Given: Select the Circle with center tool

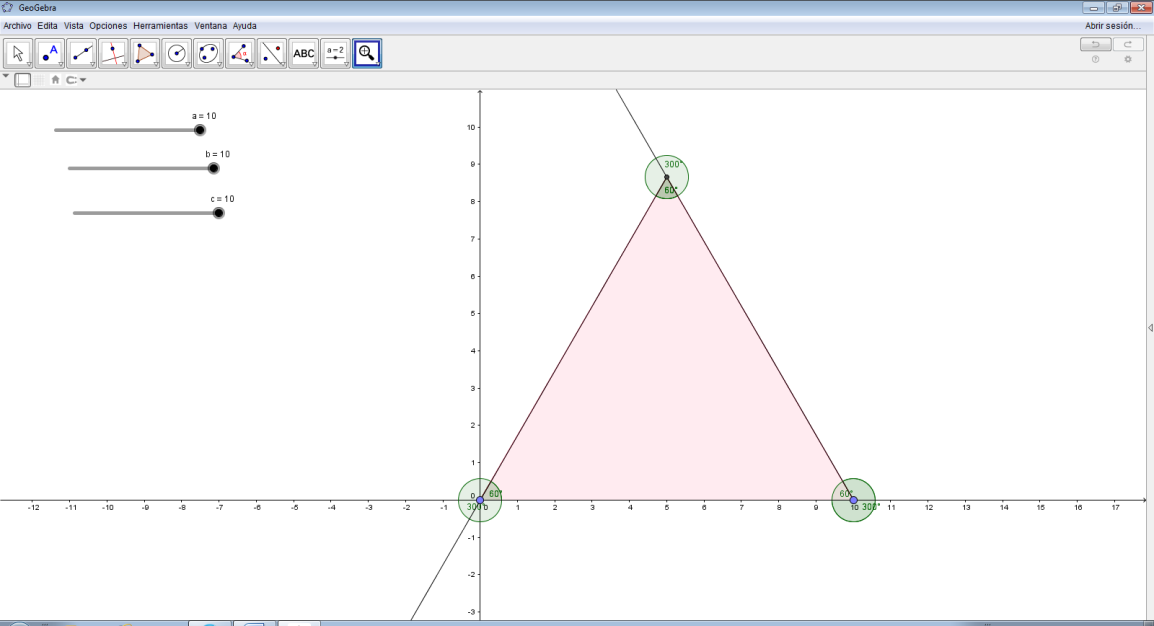Looking at the screenshot, I should [177, 54].
